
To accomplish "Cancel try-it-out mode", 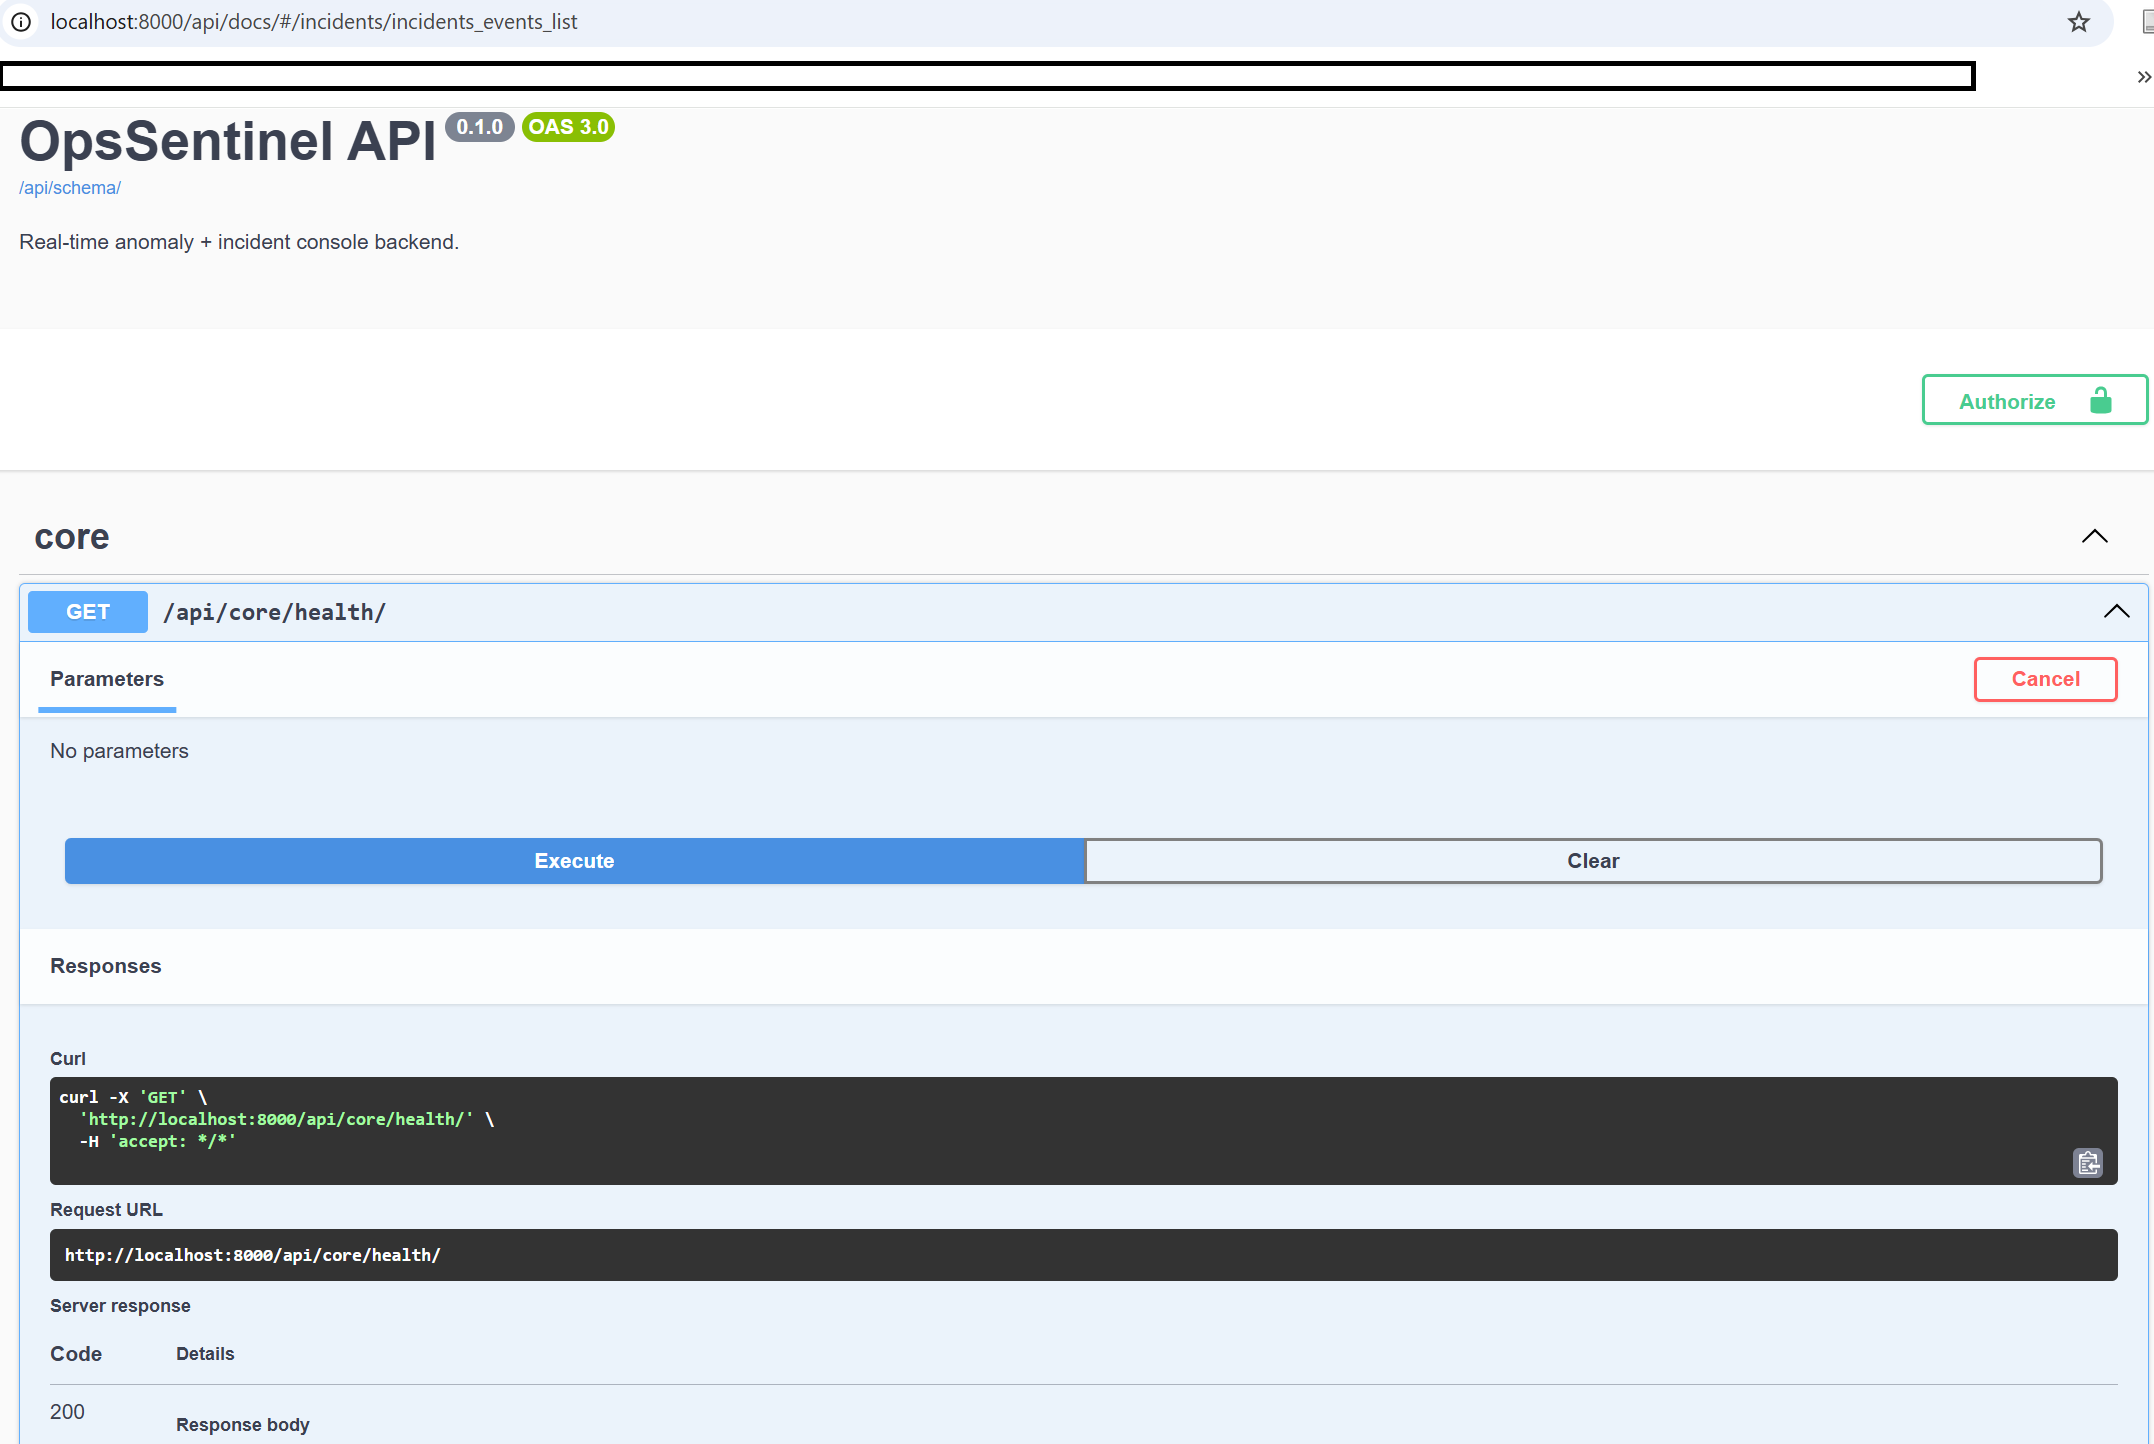I will coord(2045,679).
